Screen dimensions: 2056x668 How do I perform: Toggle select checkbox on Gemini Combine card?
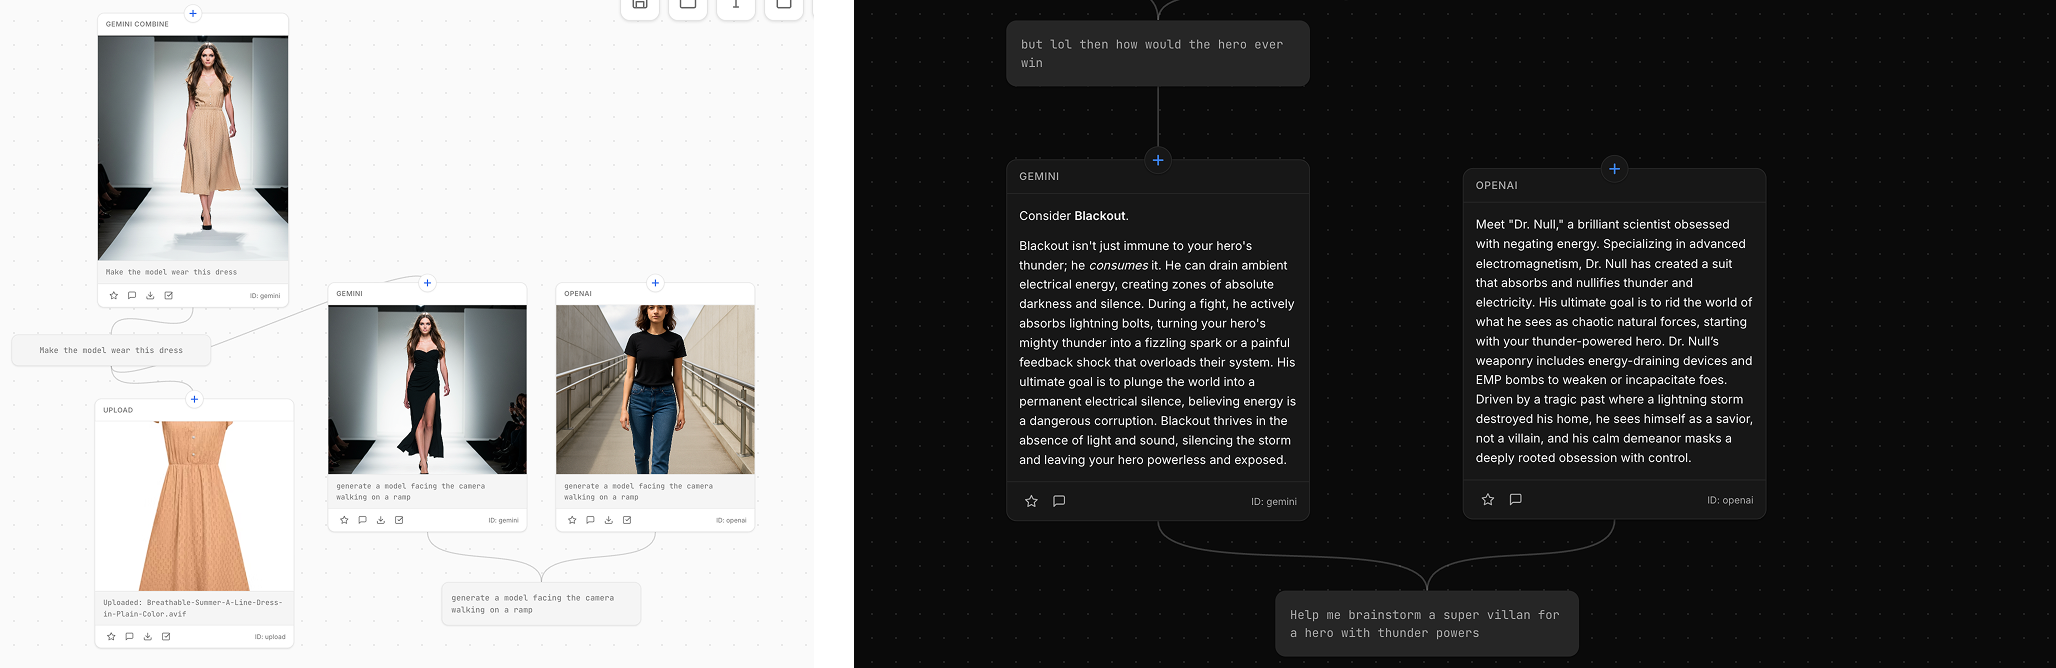click(169, 296)
